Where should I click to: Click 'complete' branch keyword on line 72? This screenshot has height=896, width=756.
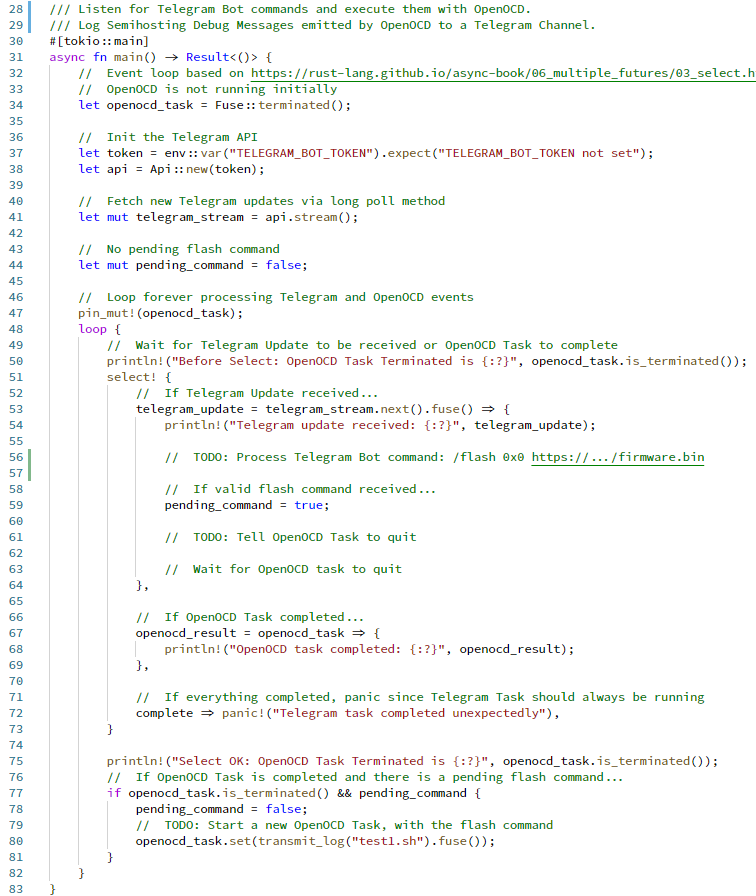click(164, 713)
